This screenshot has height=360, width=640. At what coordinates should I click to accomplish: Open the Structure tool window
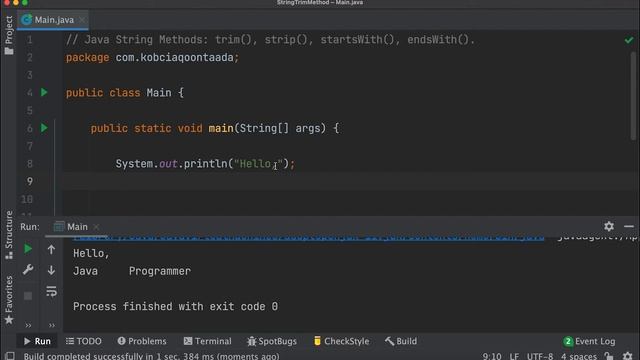click(x=9, y=235)
